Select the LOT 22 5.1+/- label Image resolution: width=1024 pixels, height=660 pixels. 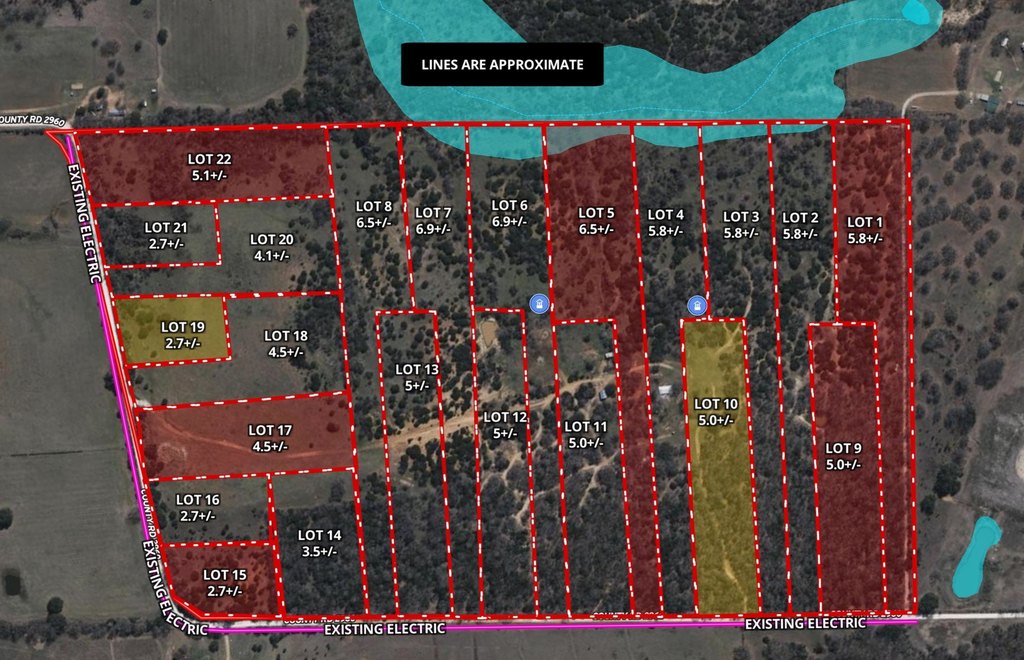click(209, 167)
